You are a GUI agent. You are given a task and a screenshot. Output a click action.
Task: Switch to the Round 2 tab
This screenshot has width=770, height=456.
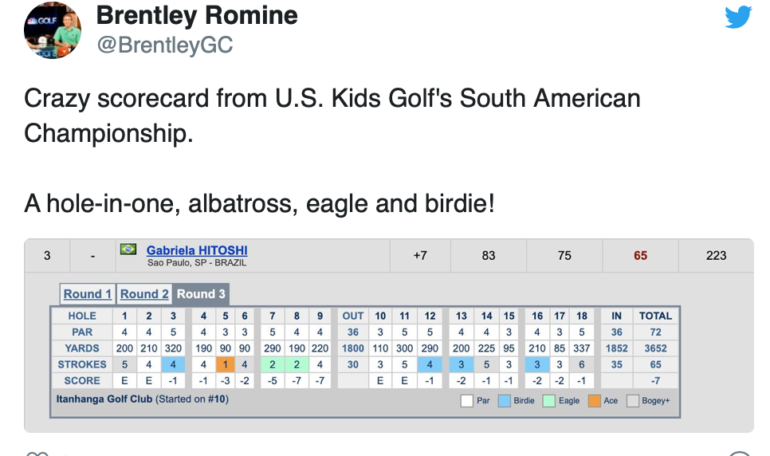[144, 294]
